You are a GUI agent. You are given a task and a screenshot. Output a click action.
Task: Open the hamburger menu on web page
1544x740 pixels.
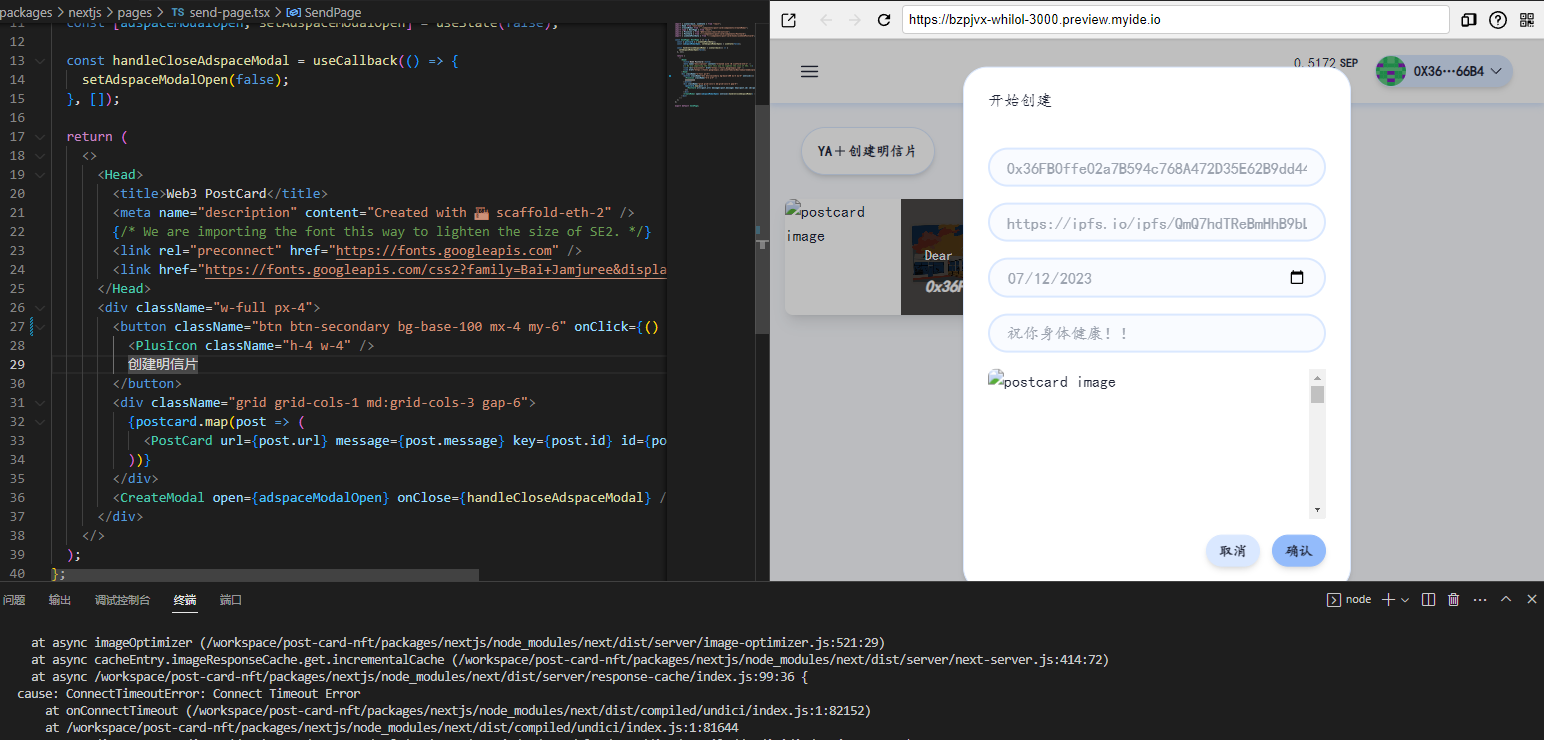point(810,71)
